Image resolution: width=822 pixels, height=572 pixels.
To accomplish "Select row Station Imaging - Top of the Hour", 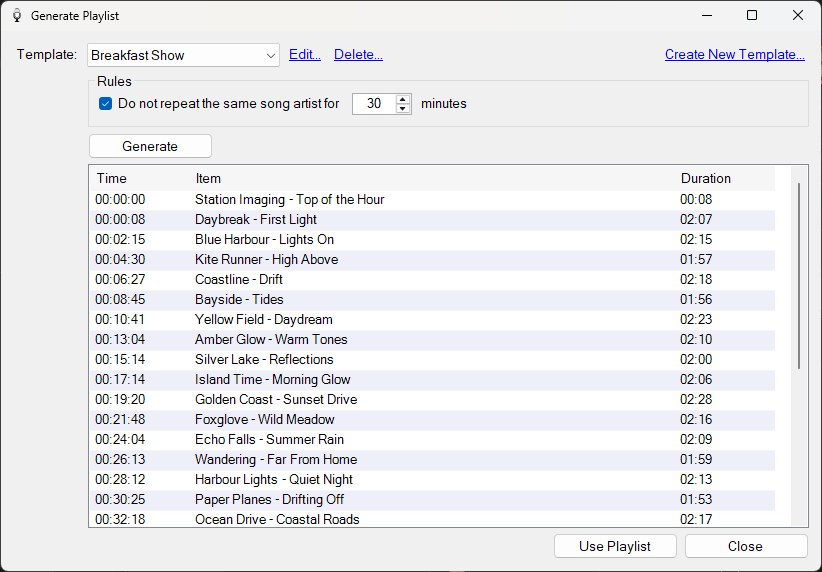I will [432, 200].
